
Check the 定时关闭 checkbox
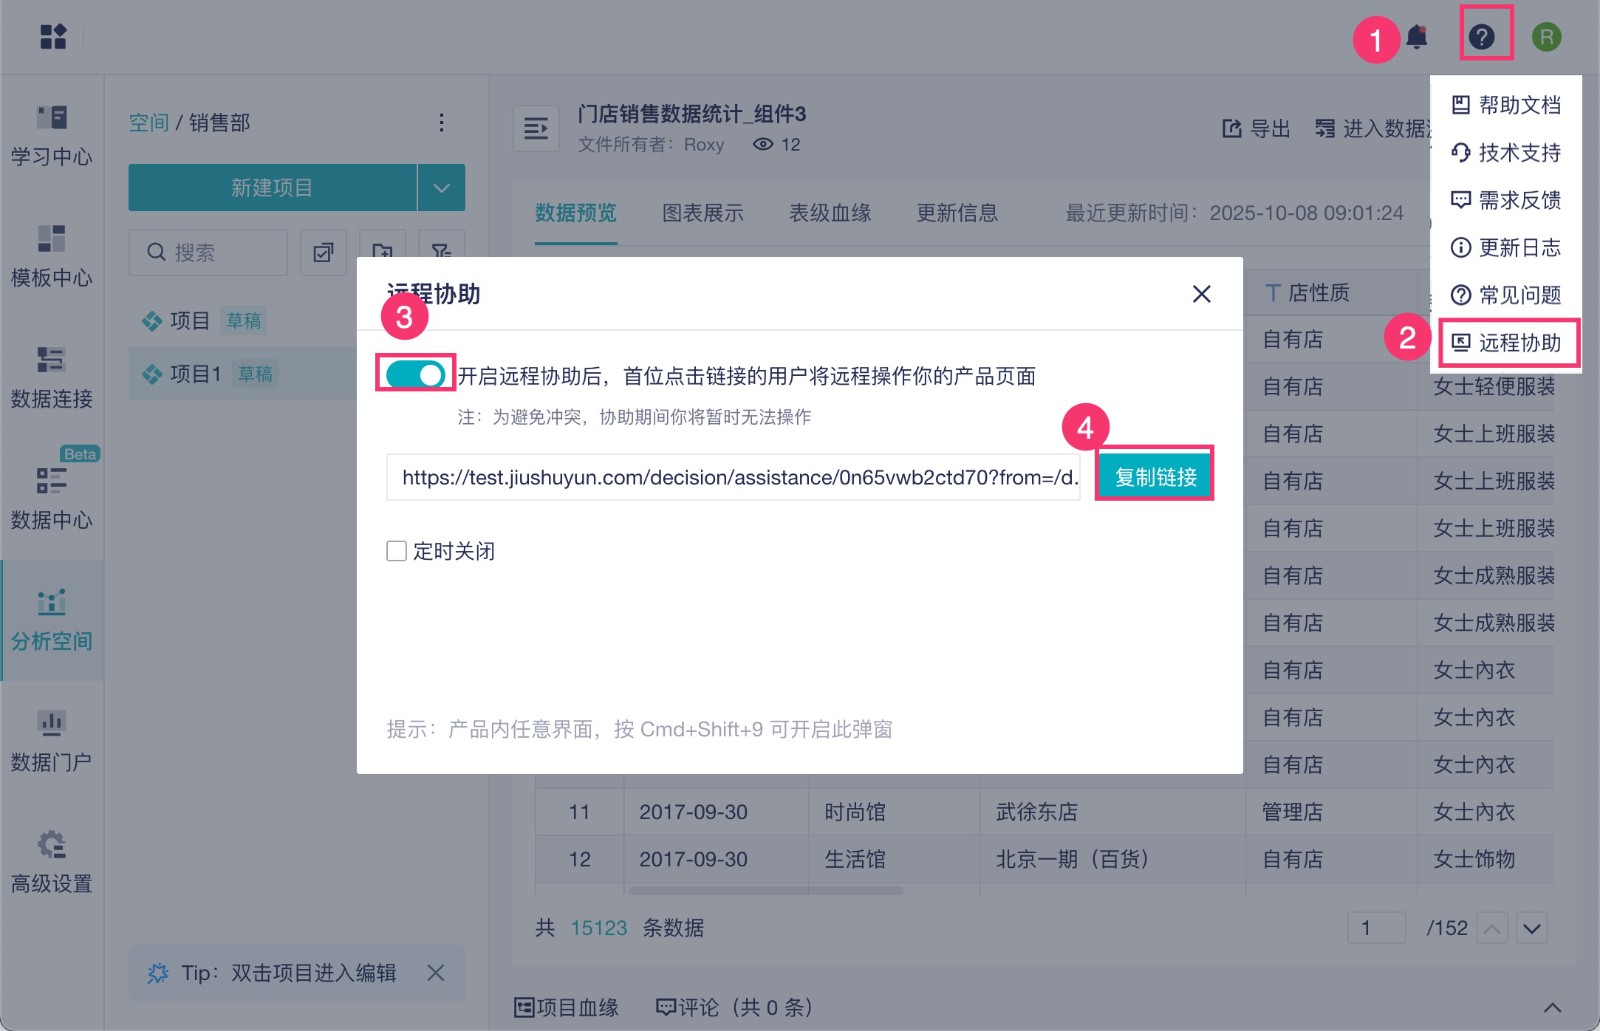[396, 551]
